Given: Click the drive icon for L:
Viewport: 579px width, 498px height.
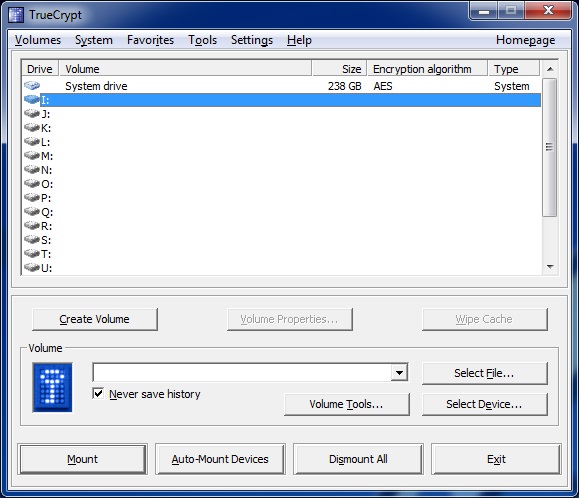Looking at the screenshot, I should coord(32,142).
